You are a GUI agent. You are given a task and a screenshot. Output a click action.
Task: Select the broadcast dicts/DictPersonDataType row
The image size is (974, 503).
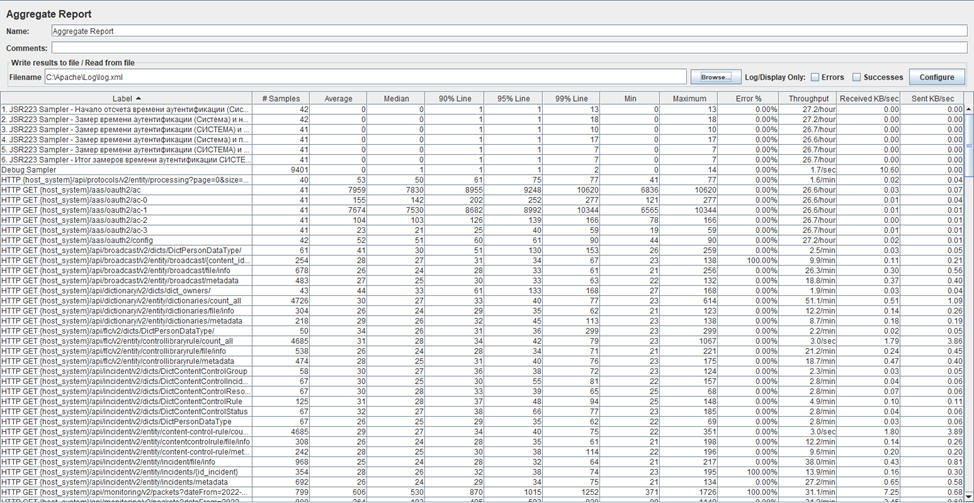pyautogui.click(x=483, y=250)
